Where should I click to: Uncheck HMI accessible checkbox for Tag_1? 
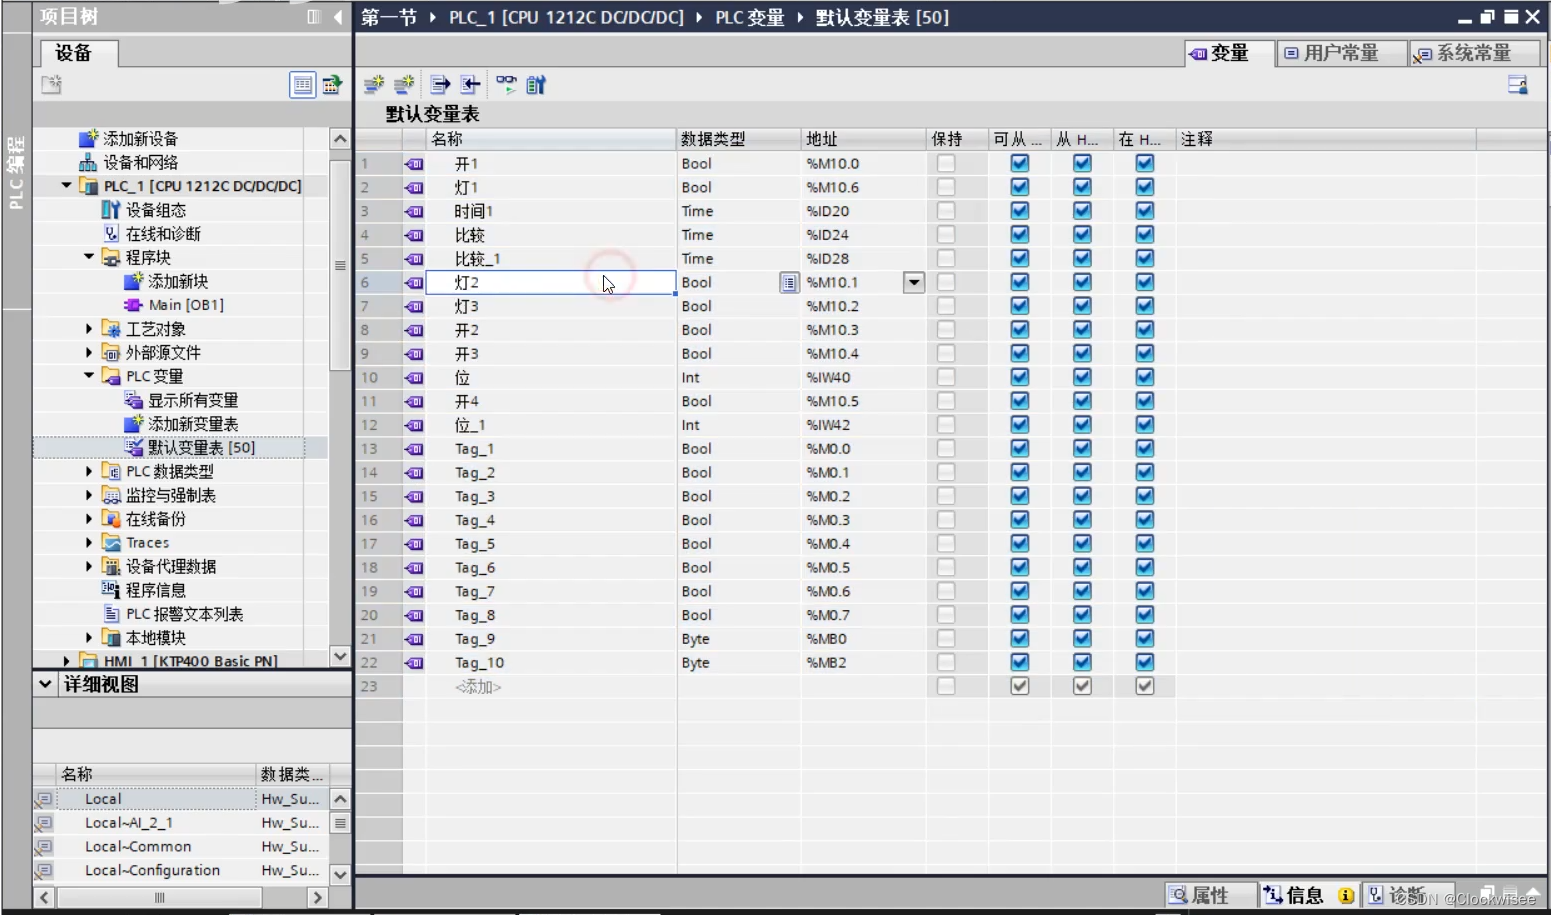click(x=1020, y=449)
